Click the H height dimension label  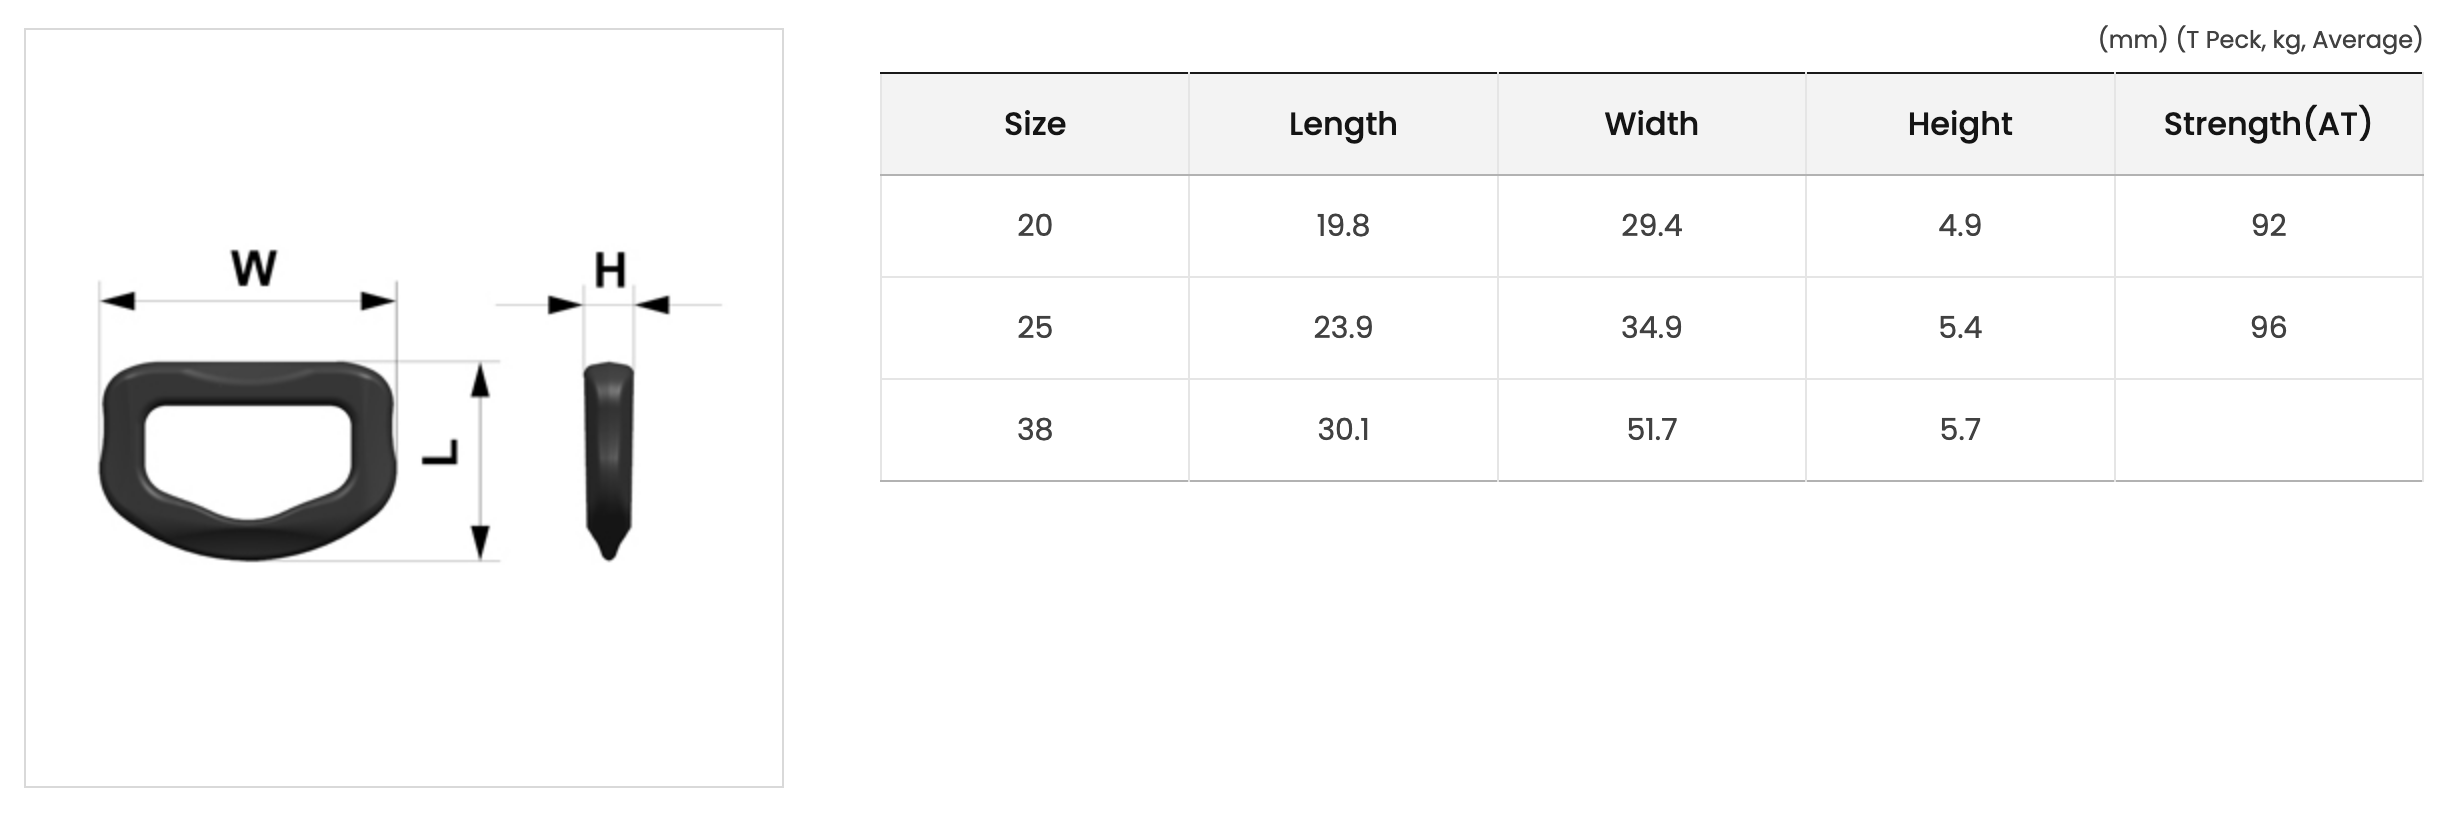tap(610, 270)
